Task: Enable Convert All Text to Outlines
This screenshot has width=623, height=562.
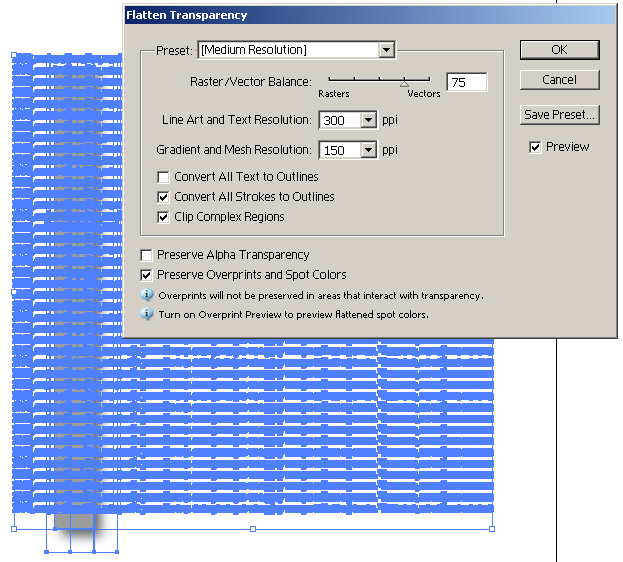Action: pos(163,177)
